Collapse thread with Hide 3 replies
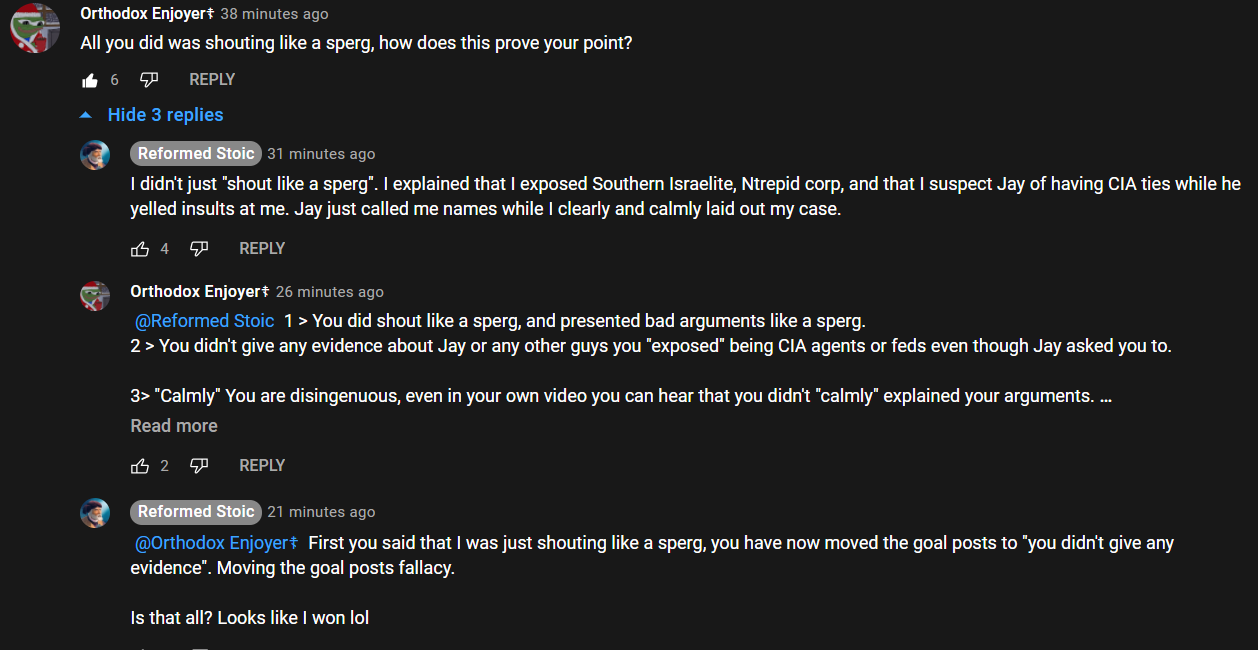Screen dimensions: 1258x650 (x=165, y=115)
